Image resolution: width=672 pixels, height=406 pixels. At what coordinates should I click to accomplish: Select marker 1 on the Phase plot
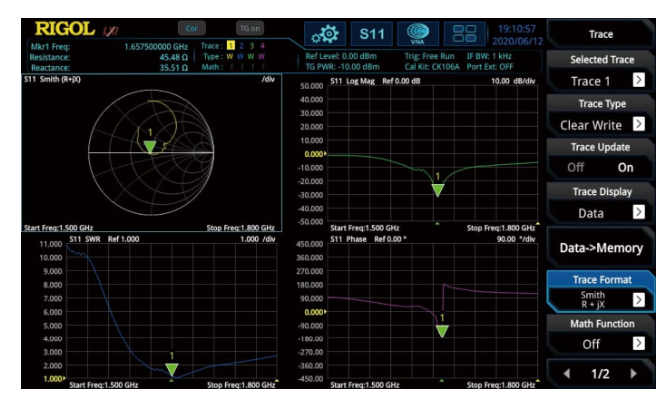[x=442, y=331]
